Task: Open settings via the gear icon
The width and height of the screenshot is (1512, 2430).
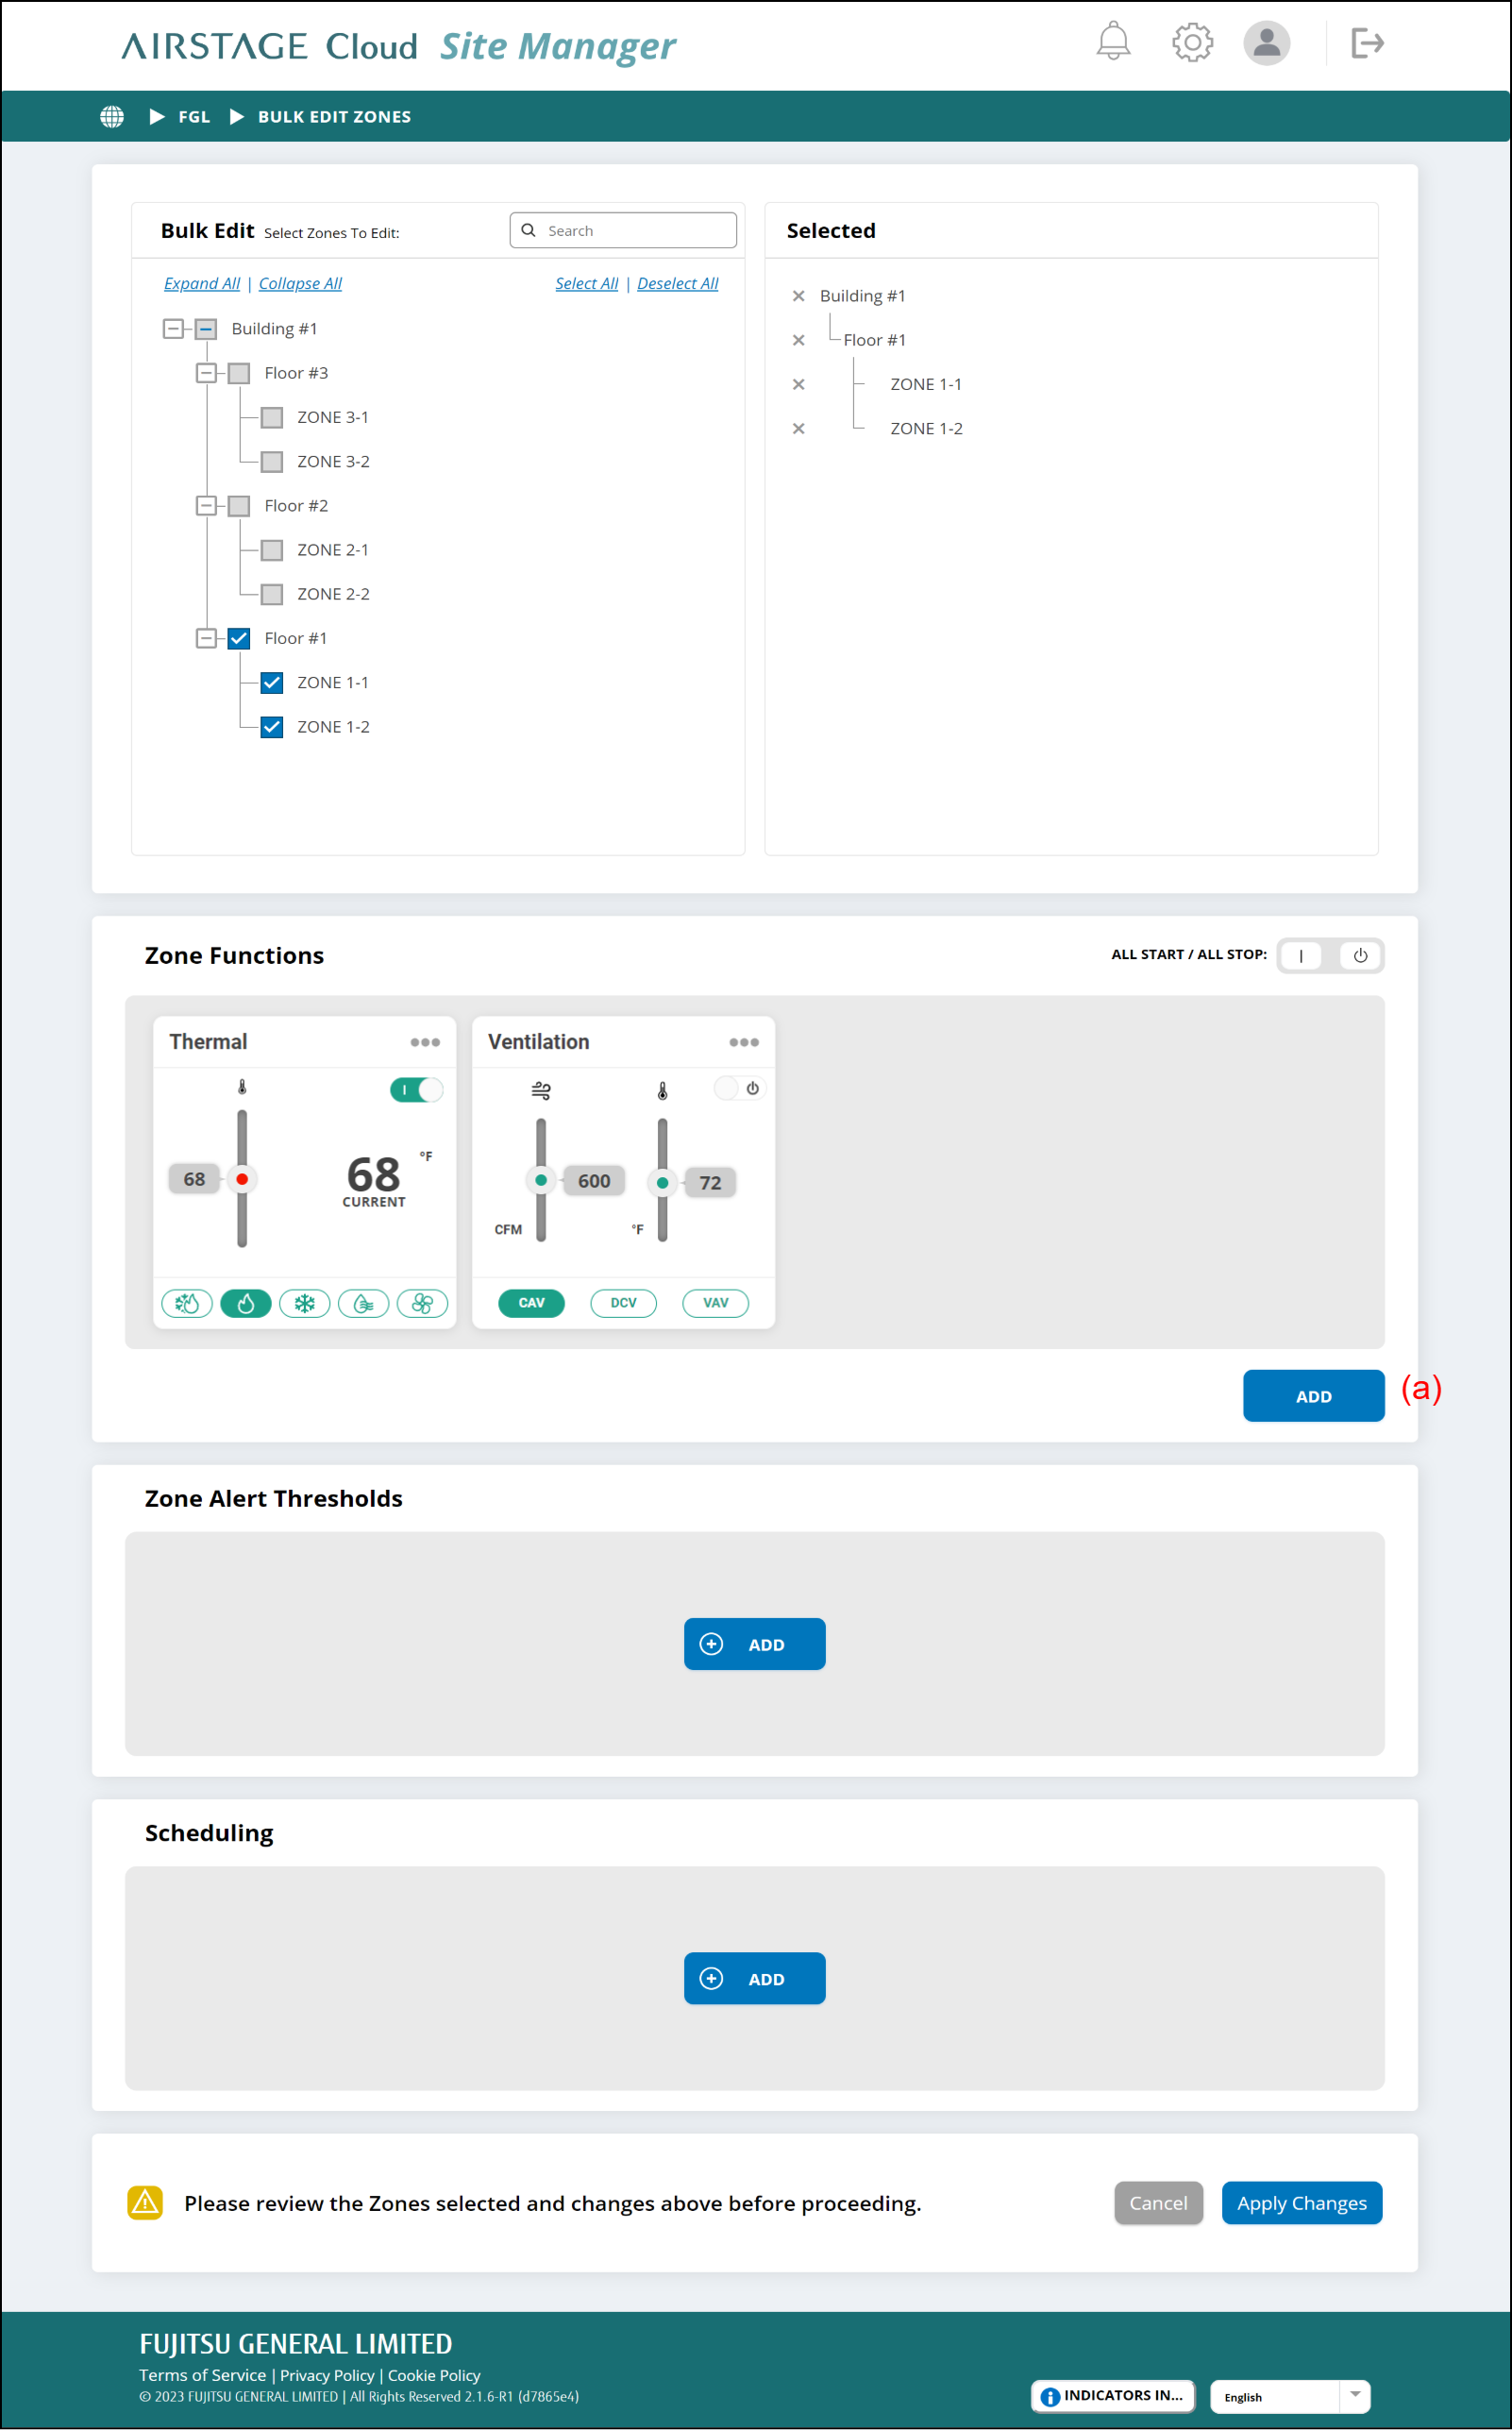Action: click(x=1192, y=42)
